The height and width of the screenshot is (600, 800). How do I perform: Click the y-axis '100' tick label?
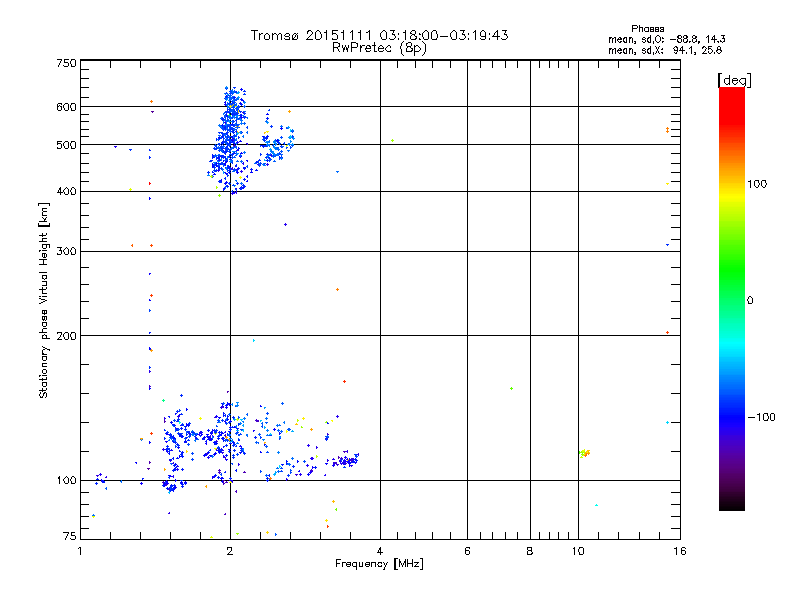pyautogui.click(x=67, y=481)
